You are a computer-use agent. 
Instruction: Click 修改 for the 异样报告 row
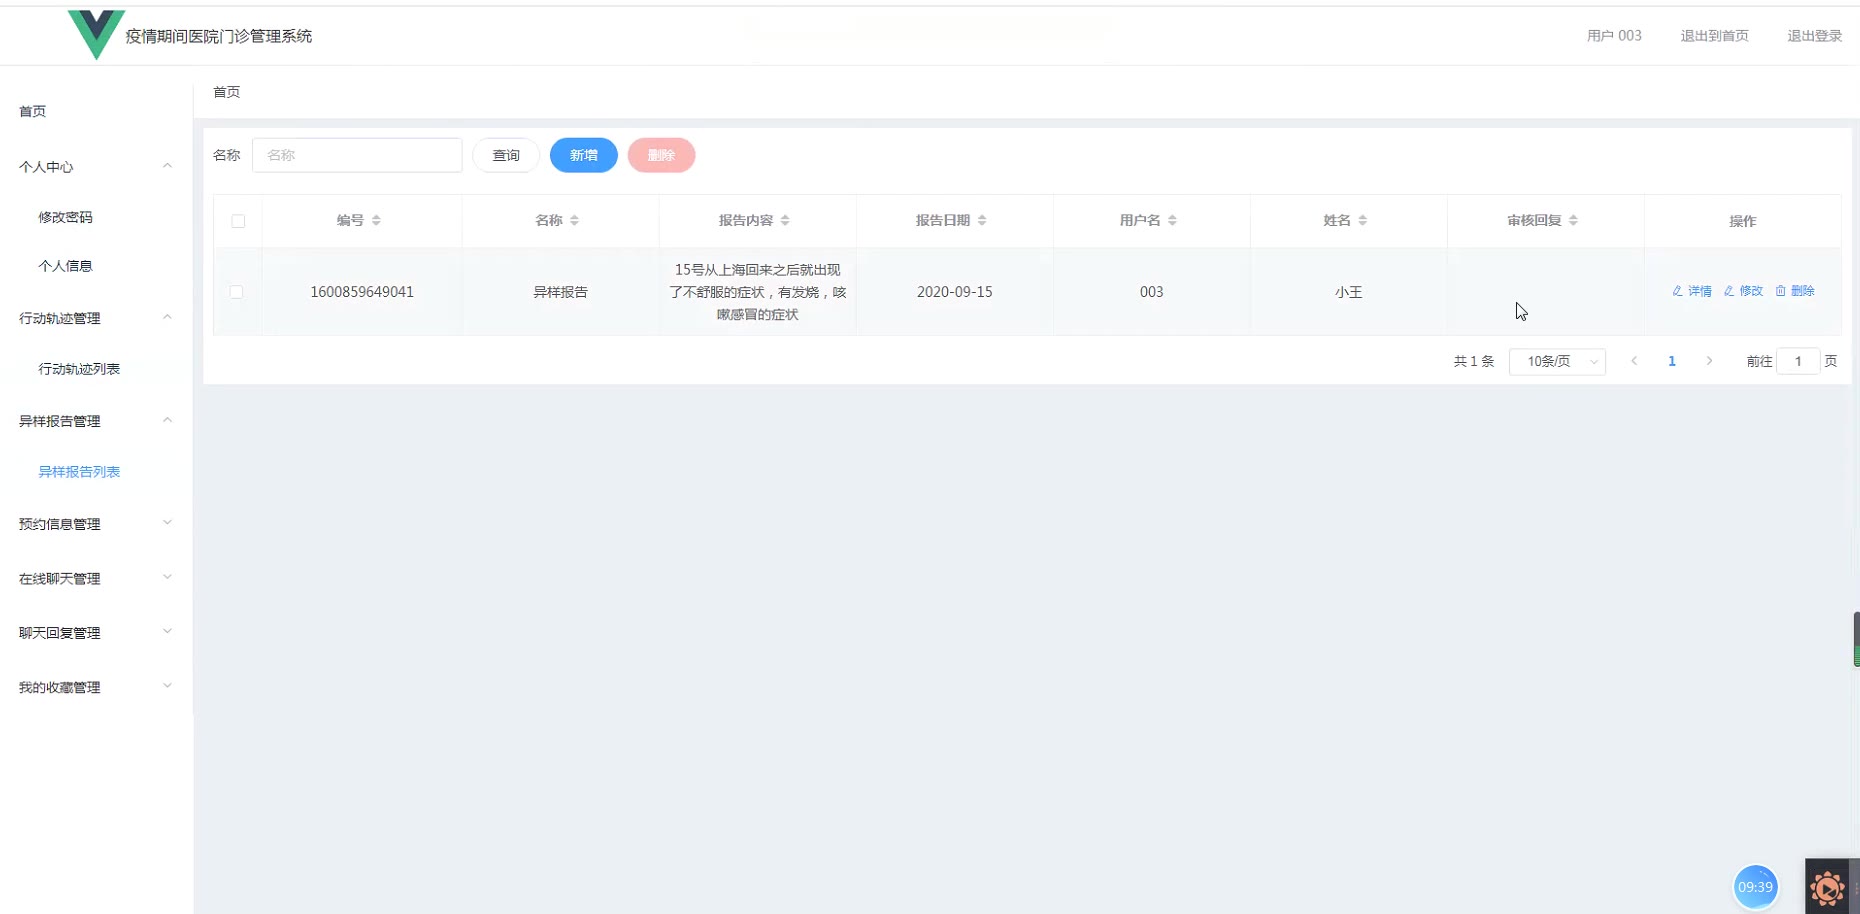[1743, 291]
